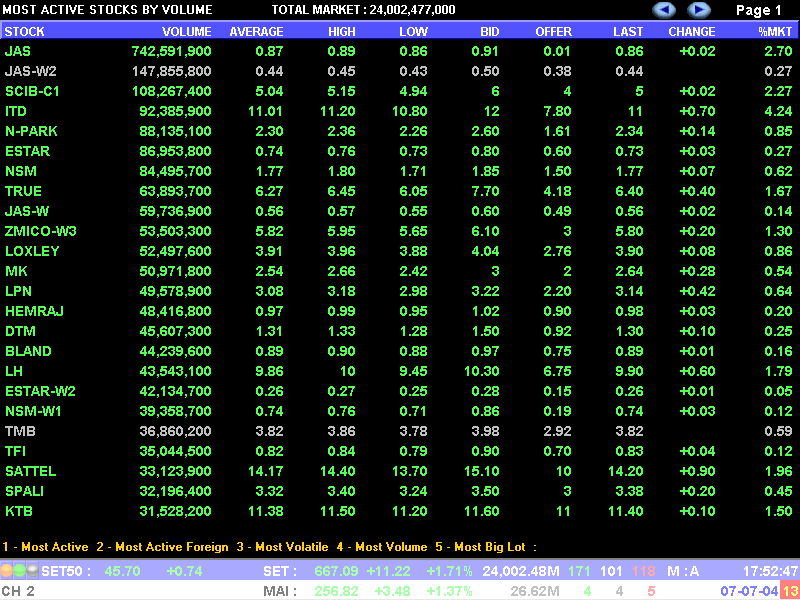Screen dimensions: 800x600
Task: Select the DTM stock symbol
Action: [x=20, y=331]
